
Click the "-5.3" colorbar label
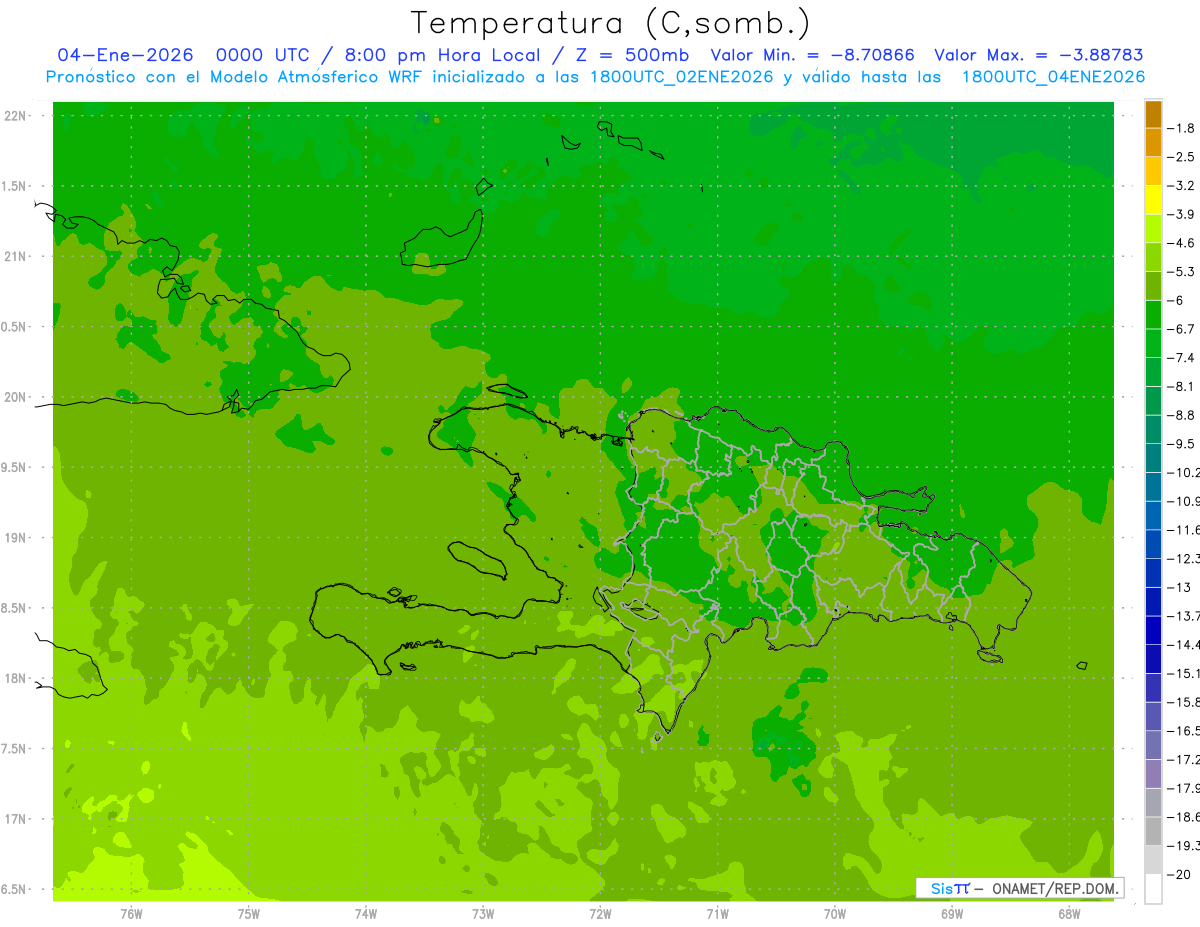point(1182,272)
